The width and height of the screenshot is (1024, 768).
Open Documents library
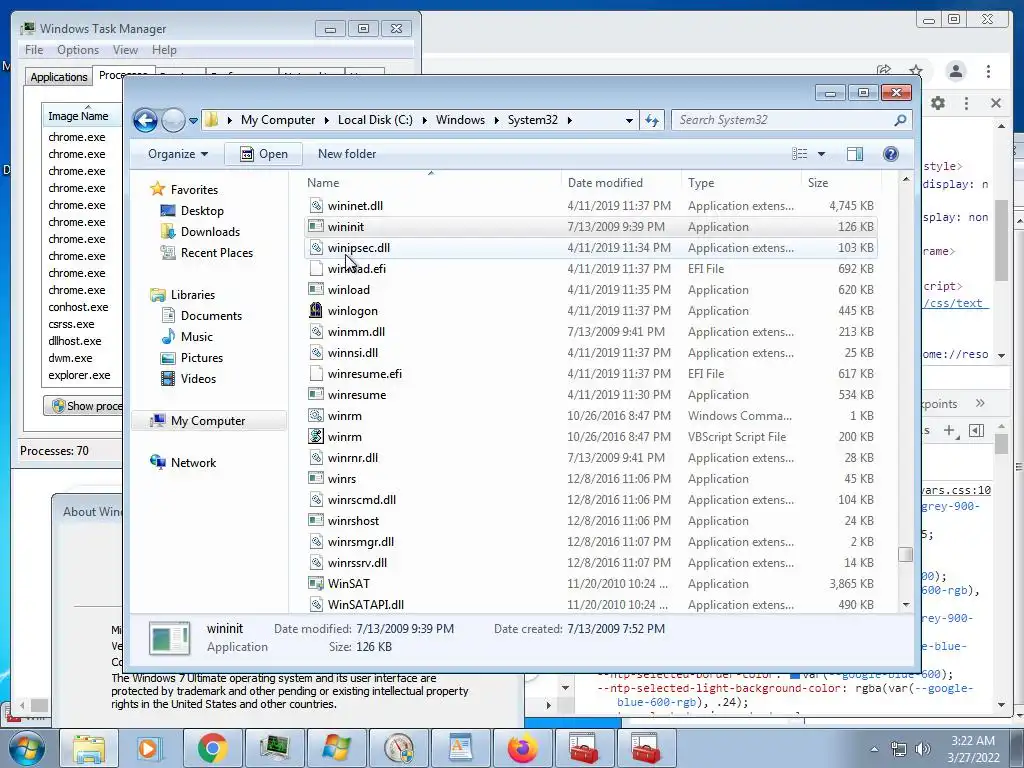tap(211, 316)
